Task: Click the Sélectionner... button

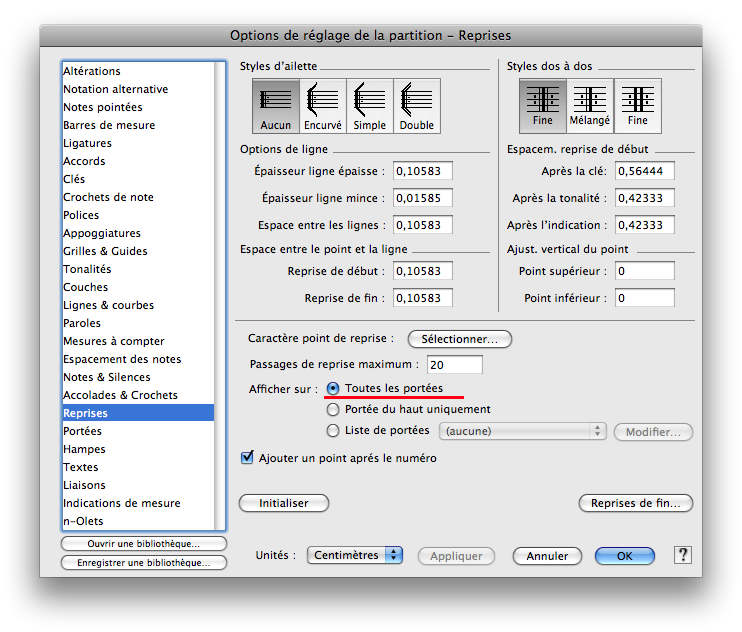Action: [459, 339]
